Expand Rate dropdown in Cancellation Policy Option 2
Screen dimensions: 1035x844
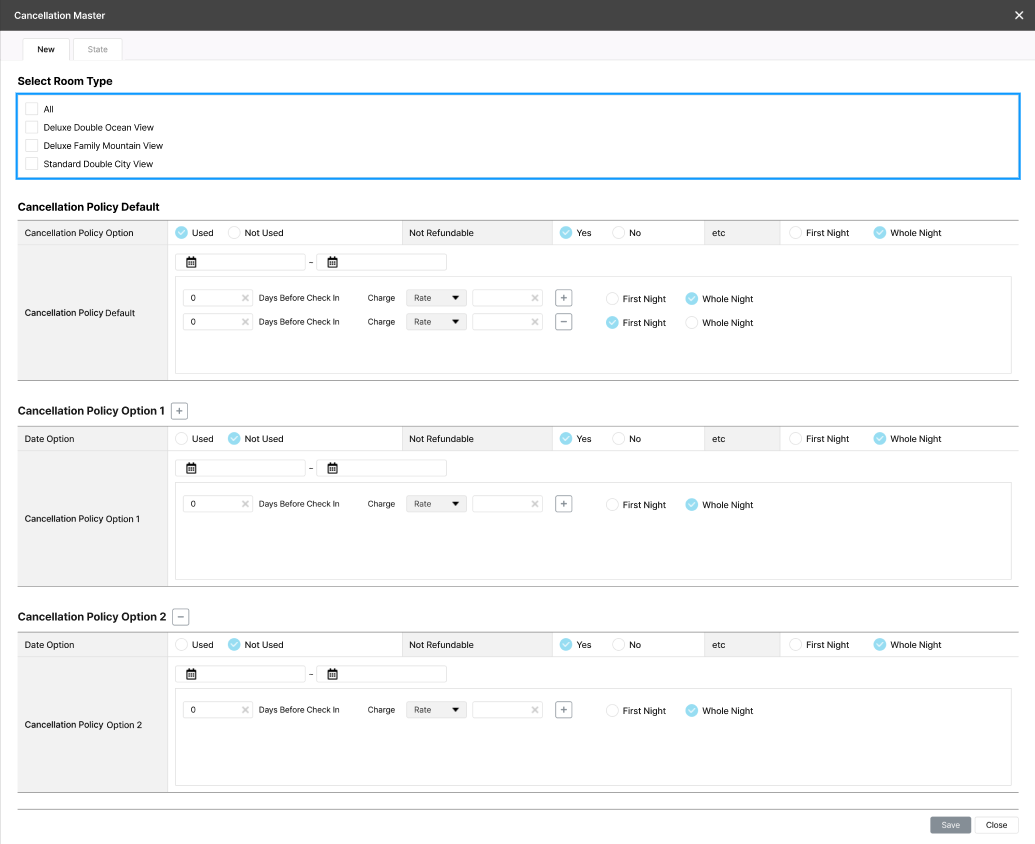coord(436,710)
